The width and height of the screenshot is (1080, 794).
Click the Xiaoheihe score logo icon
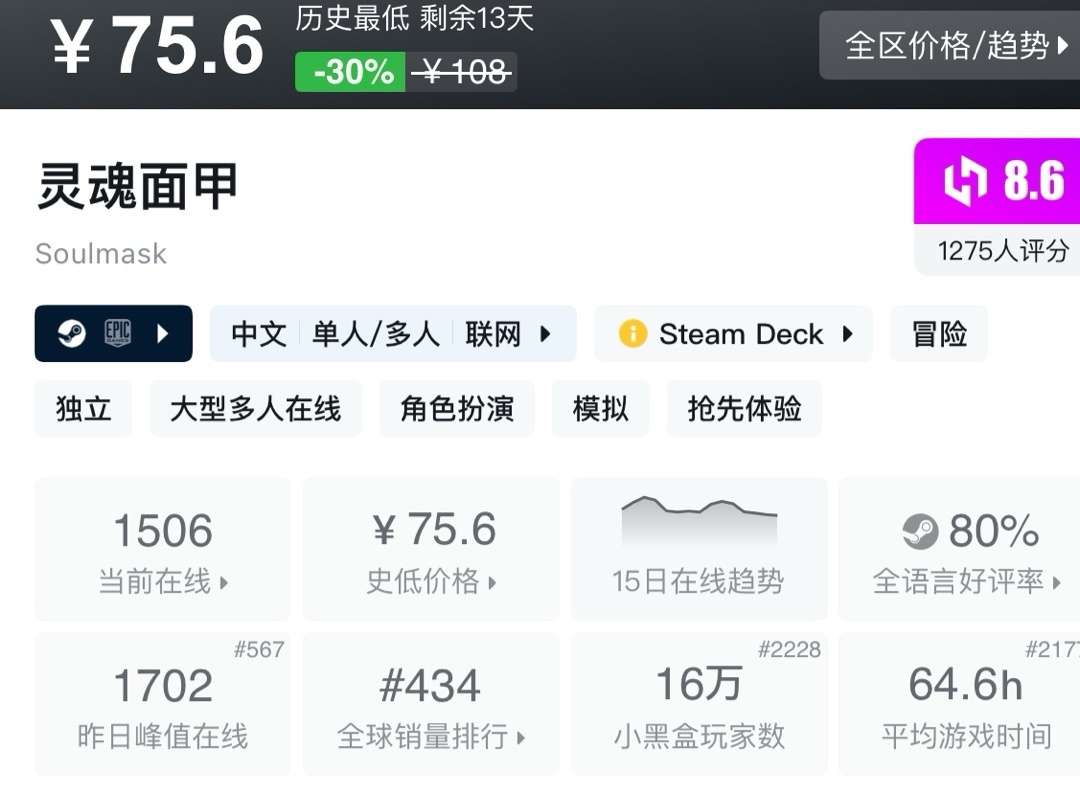pos(966,182)
